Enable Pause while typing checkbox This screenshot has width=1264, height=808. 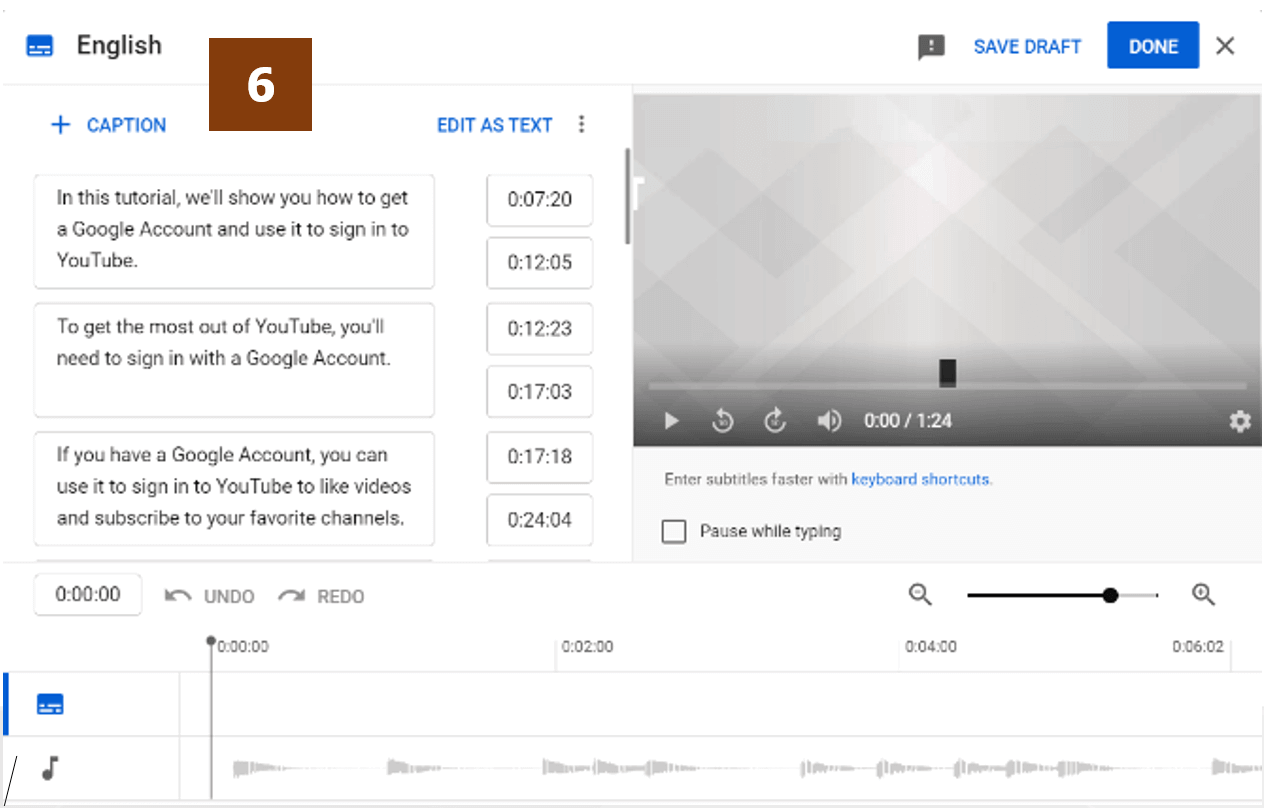[x=674, y=531]
